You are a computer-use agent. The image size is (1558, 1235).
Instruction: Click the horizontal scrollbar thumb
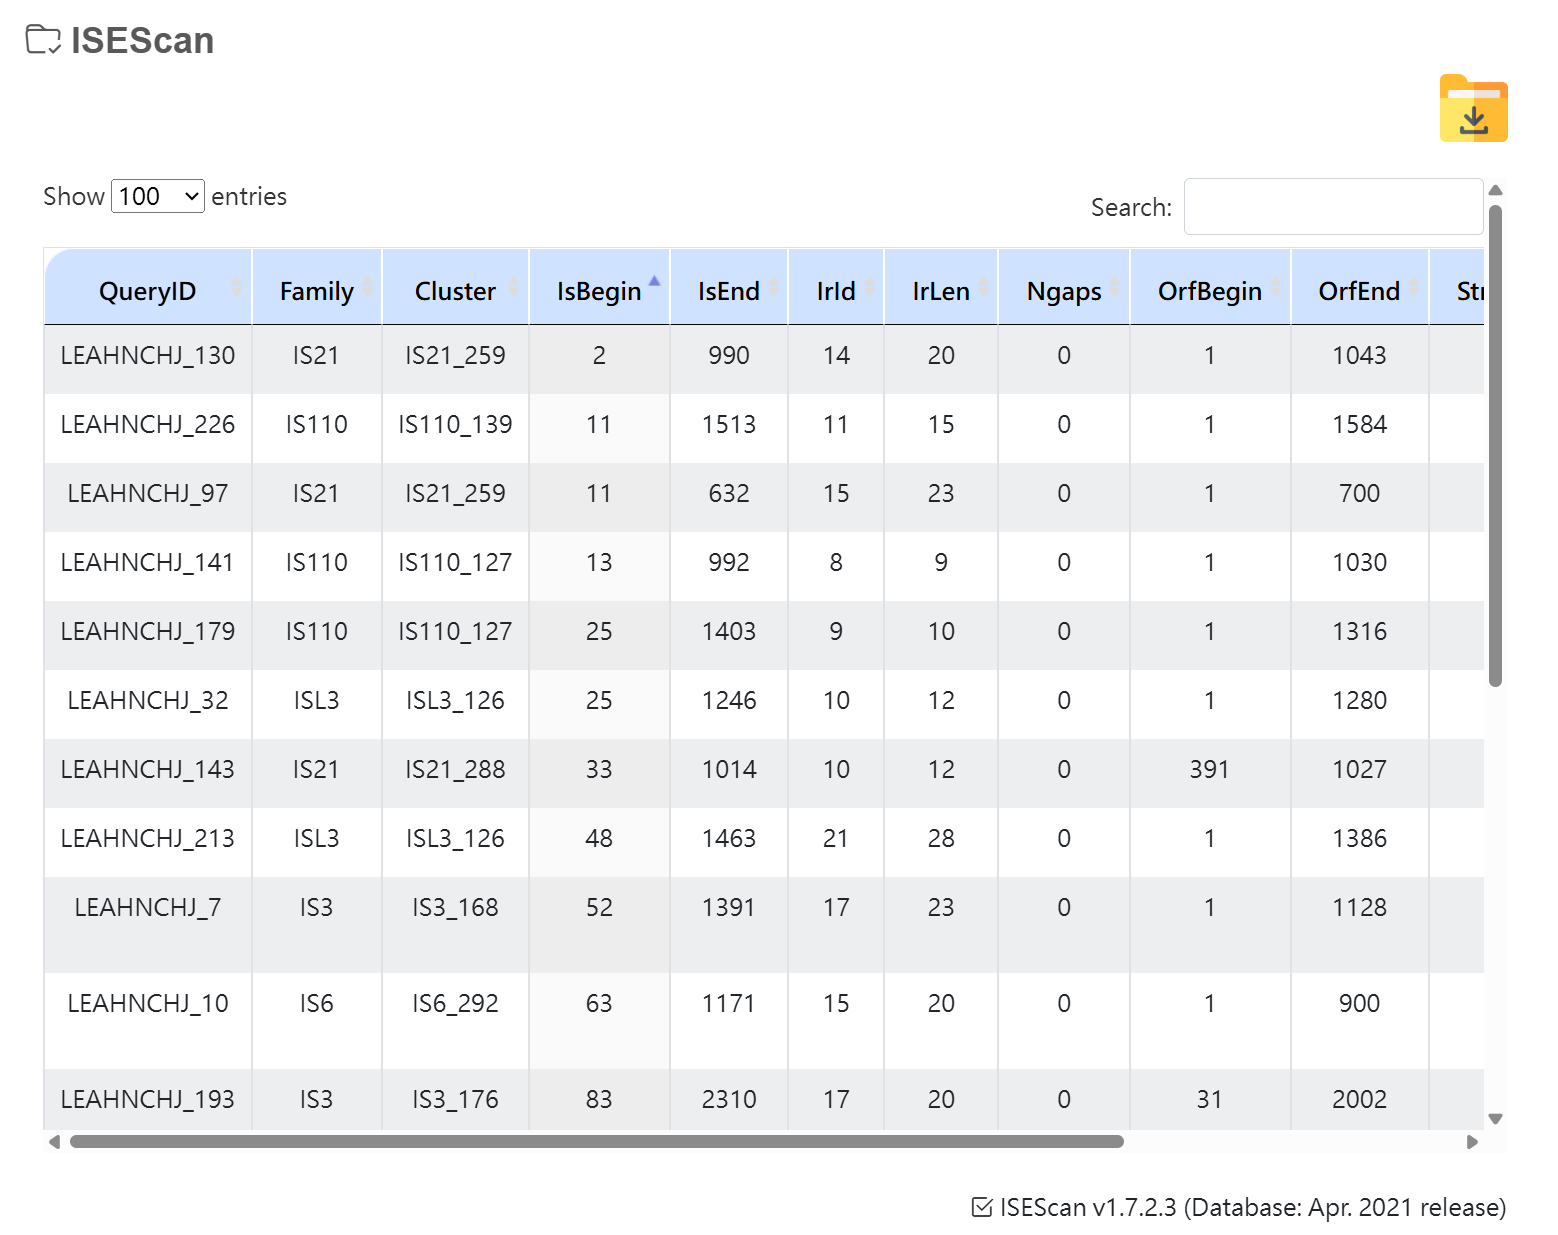[x=596, y=1142]
